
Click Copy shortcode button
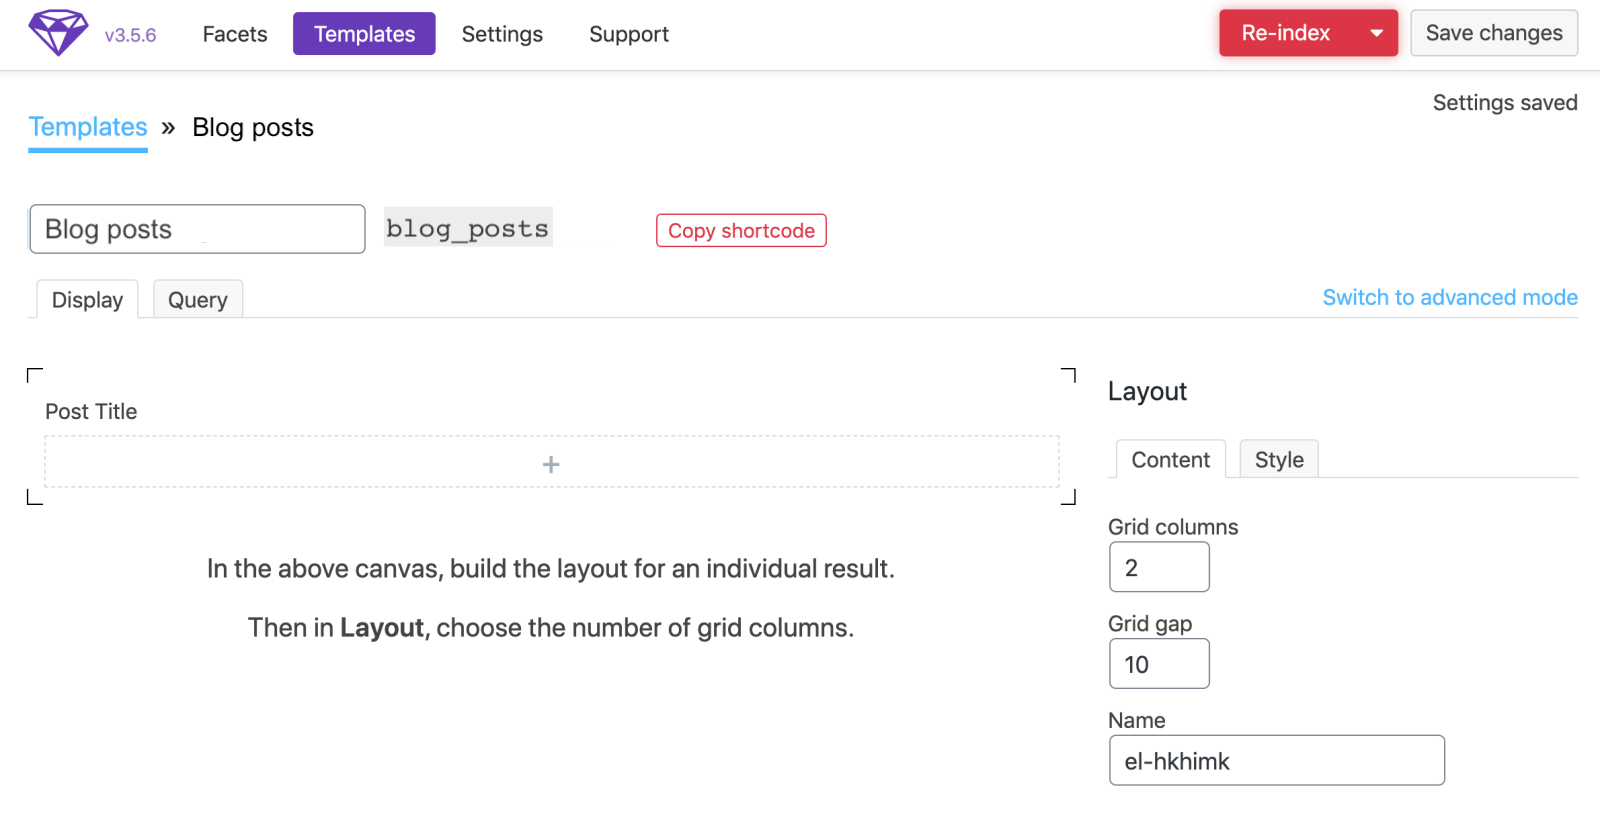click(741, 230)
